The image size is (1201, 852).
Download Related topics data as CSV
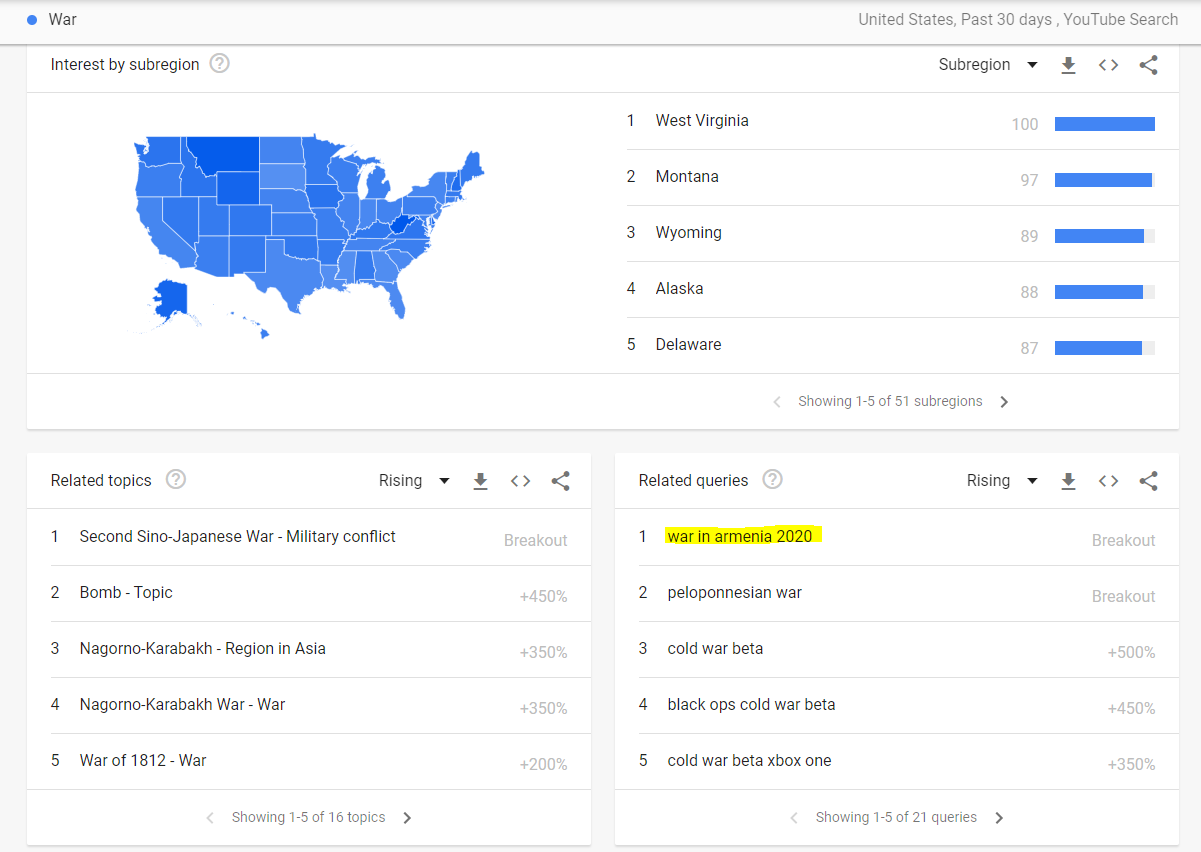point(480,481)
